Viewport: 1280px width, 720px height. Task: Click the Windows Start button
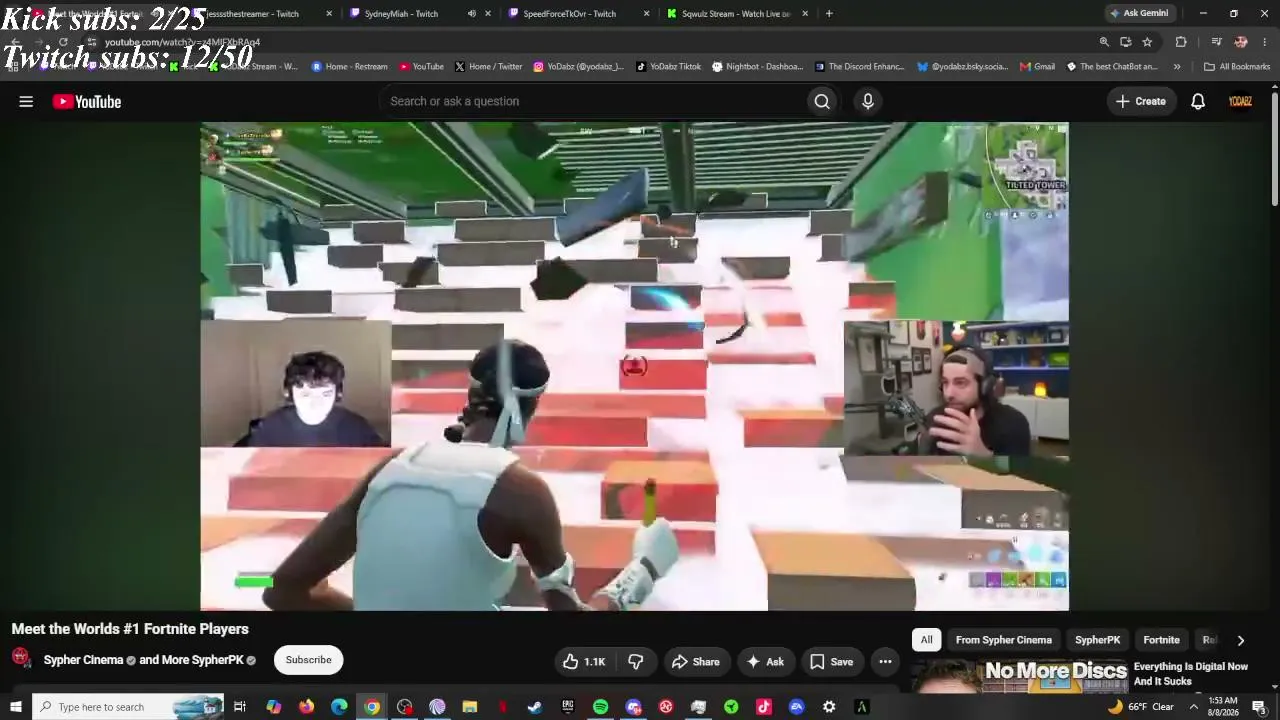(x=15, y=707)
